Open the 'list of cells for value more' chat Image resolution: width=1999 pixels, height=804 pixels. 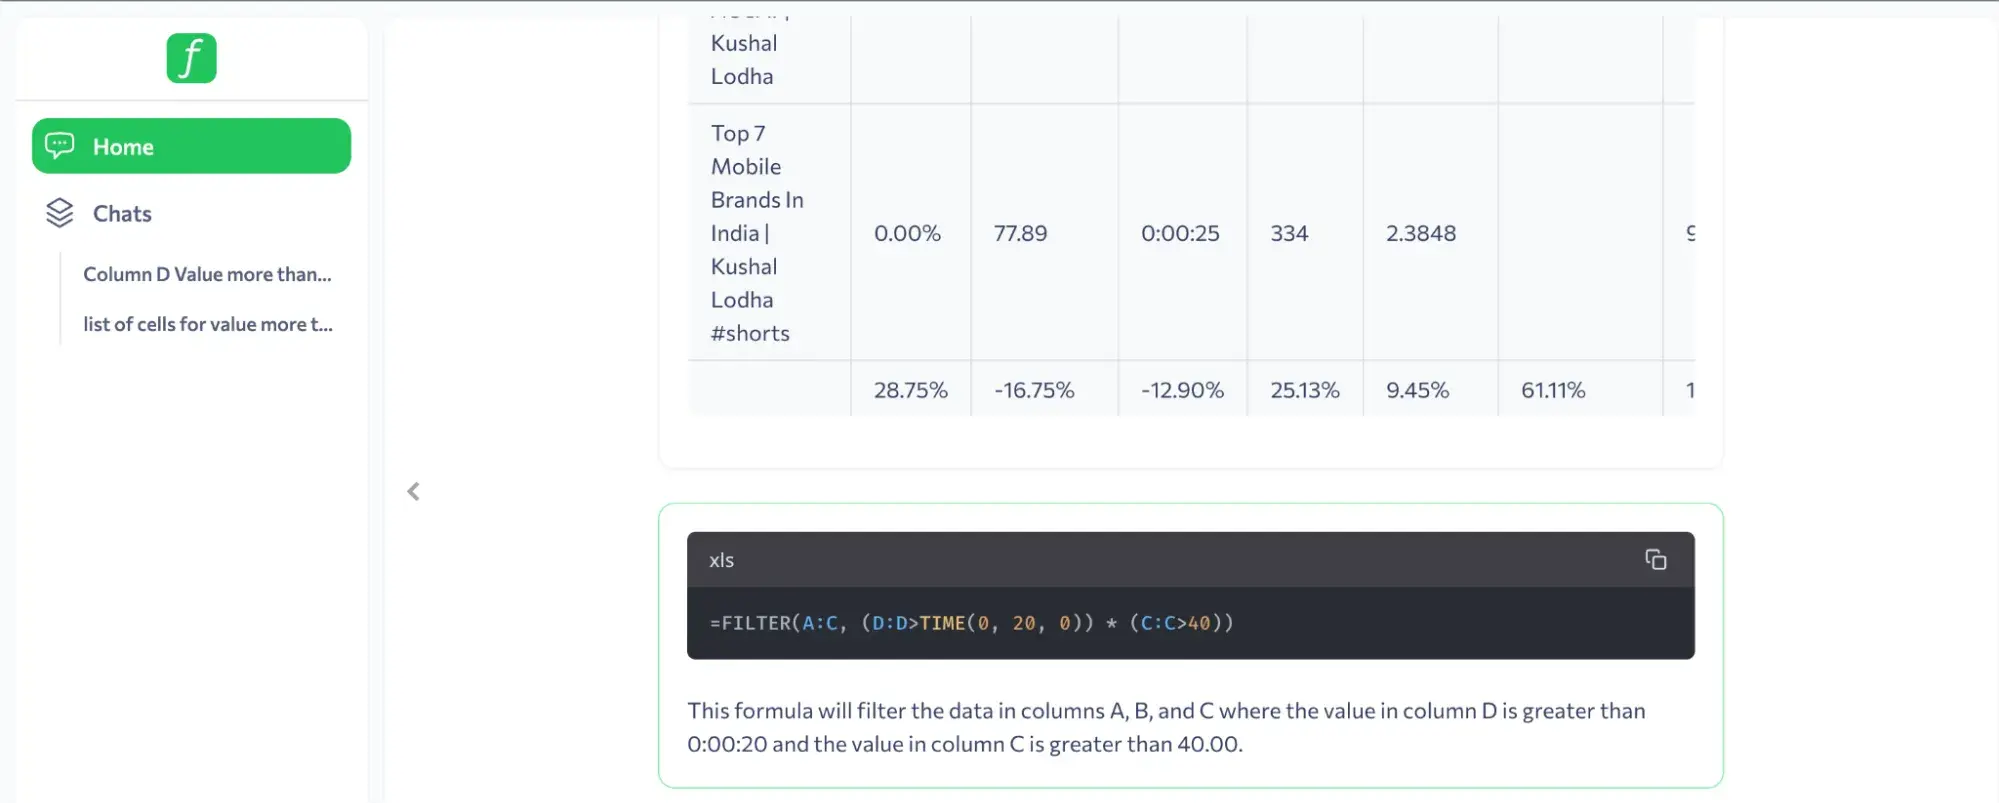(208, 324)
